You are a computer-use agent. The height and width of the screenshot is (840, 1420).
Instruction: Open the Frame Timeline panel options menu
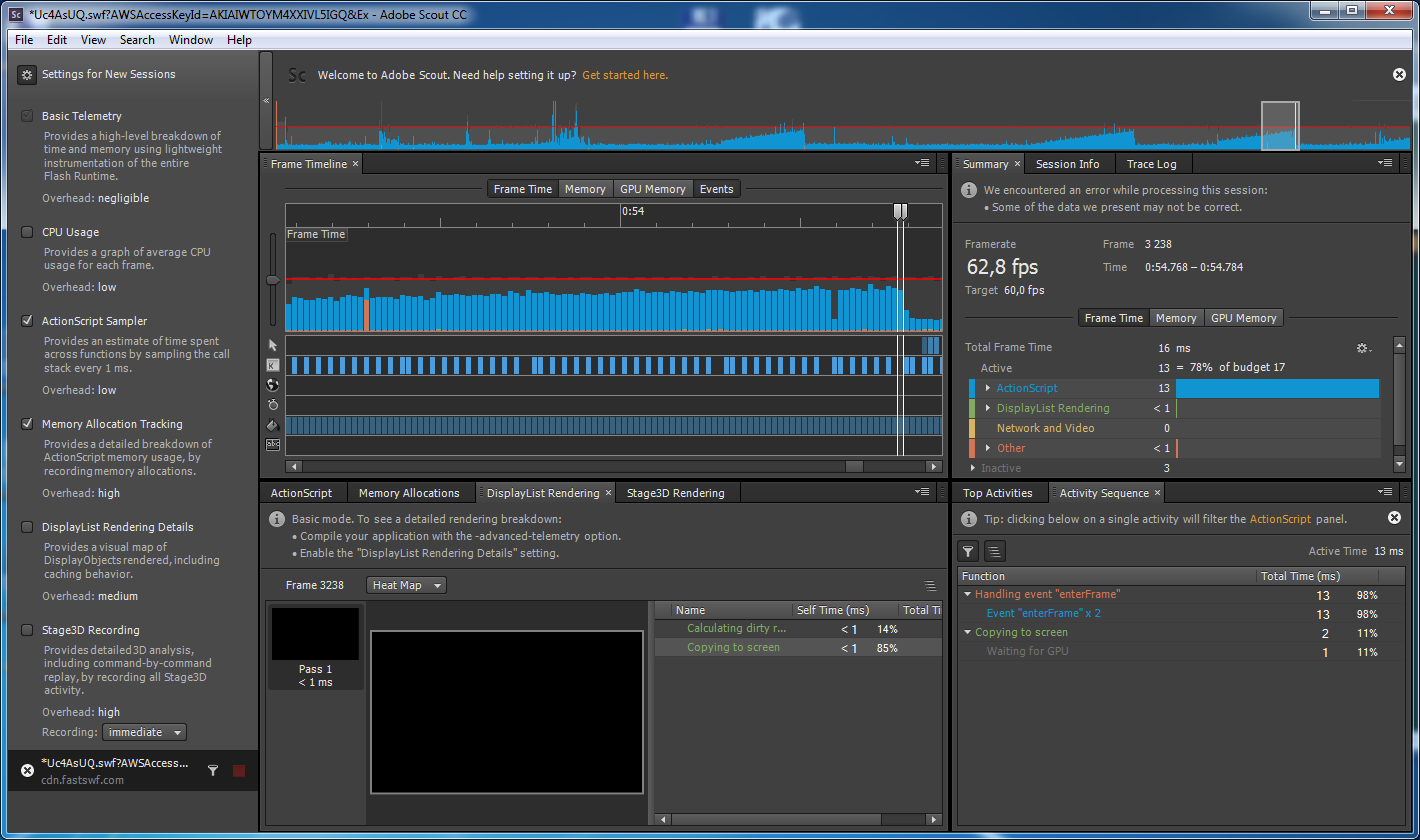click(x=922, y=163)
